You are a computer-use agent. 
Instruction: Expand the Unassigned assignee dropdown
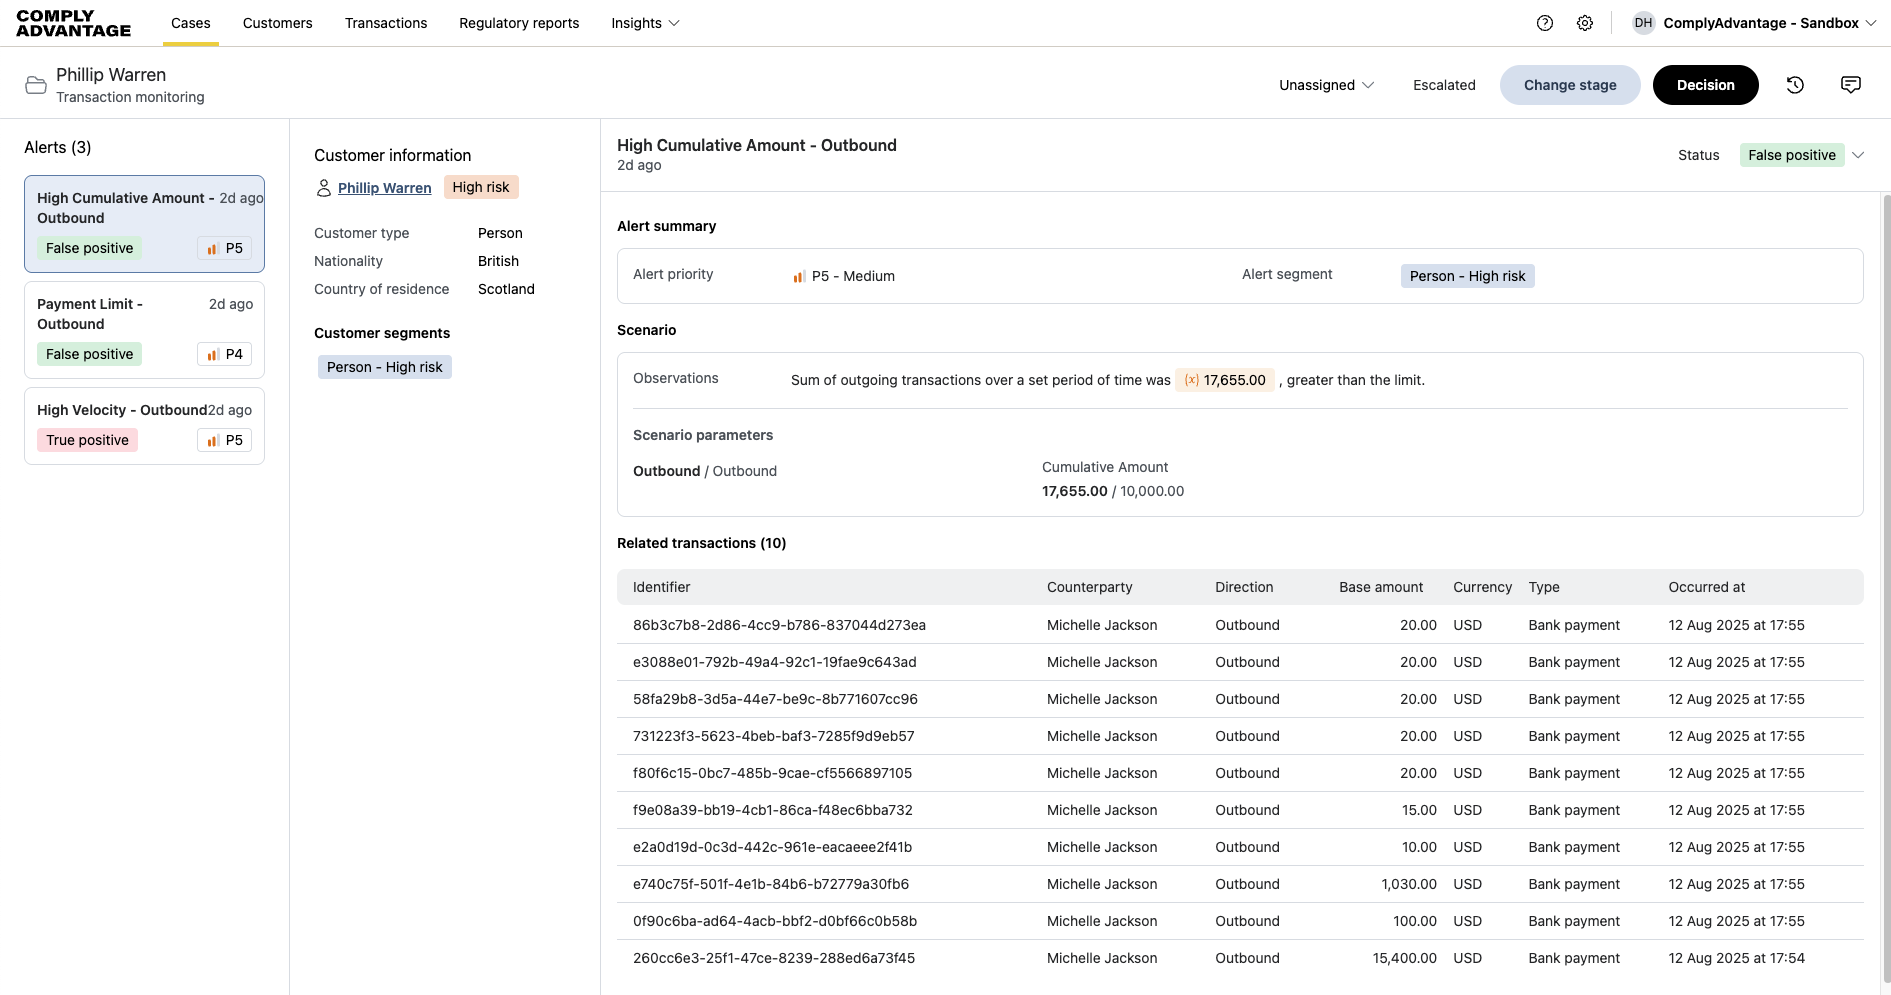click(1326, 85)
